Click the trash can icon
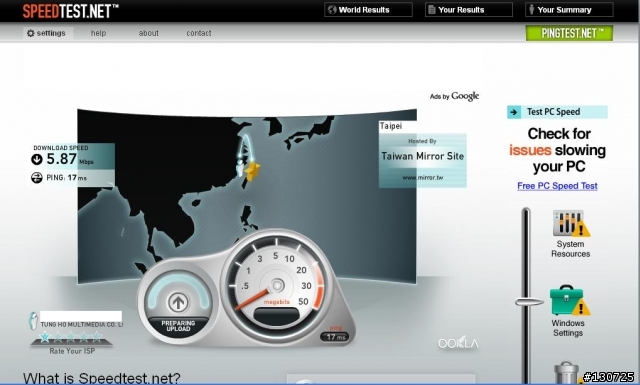Image resolution: width=640 pixels, height=385 pixels. pyautogui.click(x=567, y=372)
